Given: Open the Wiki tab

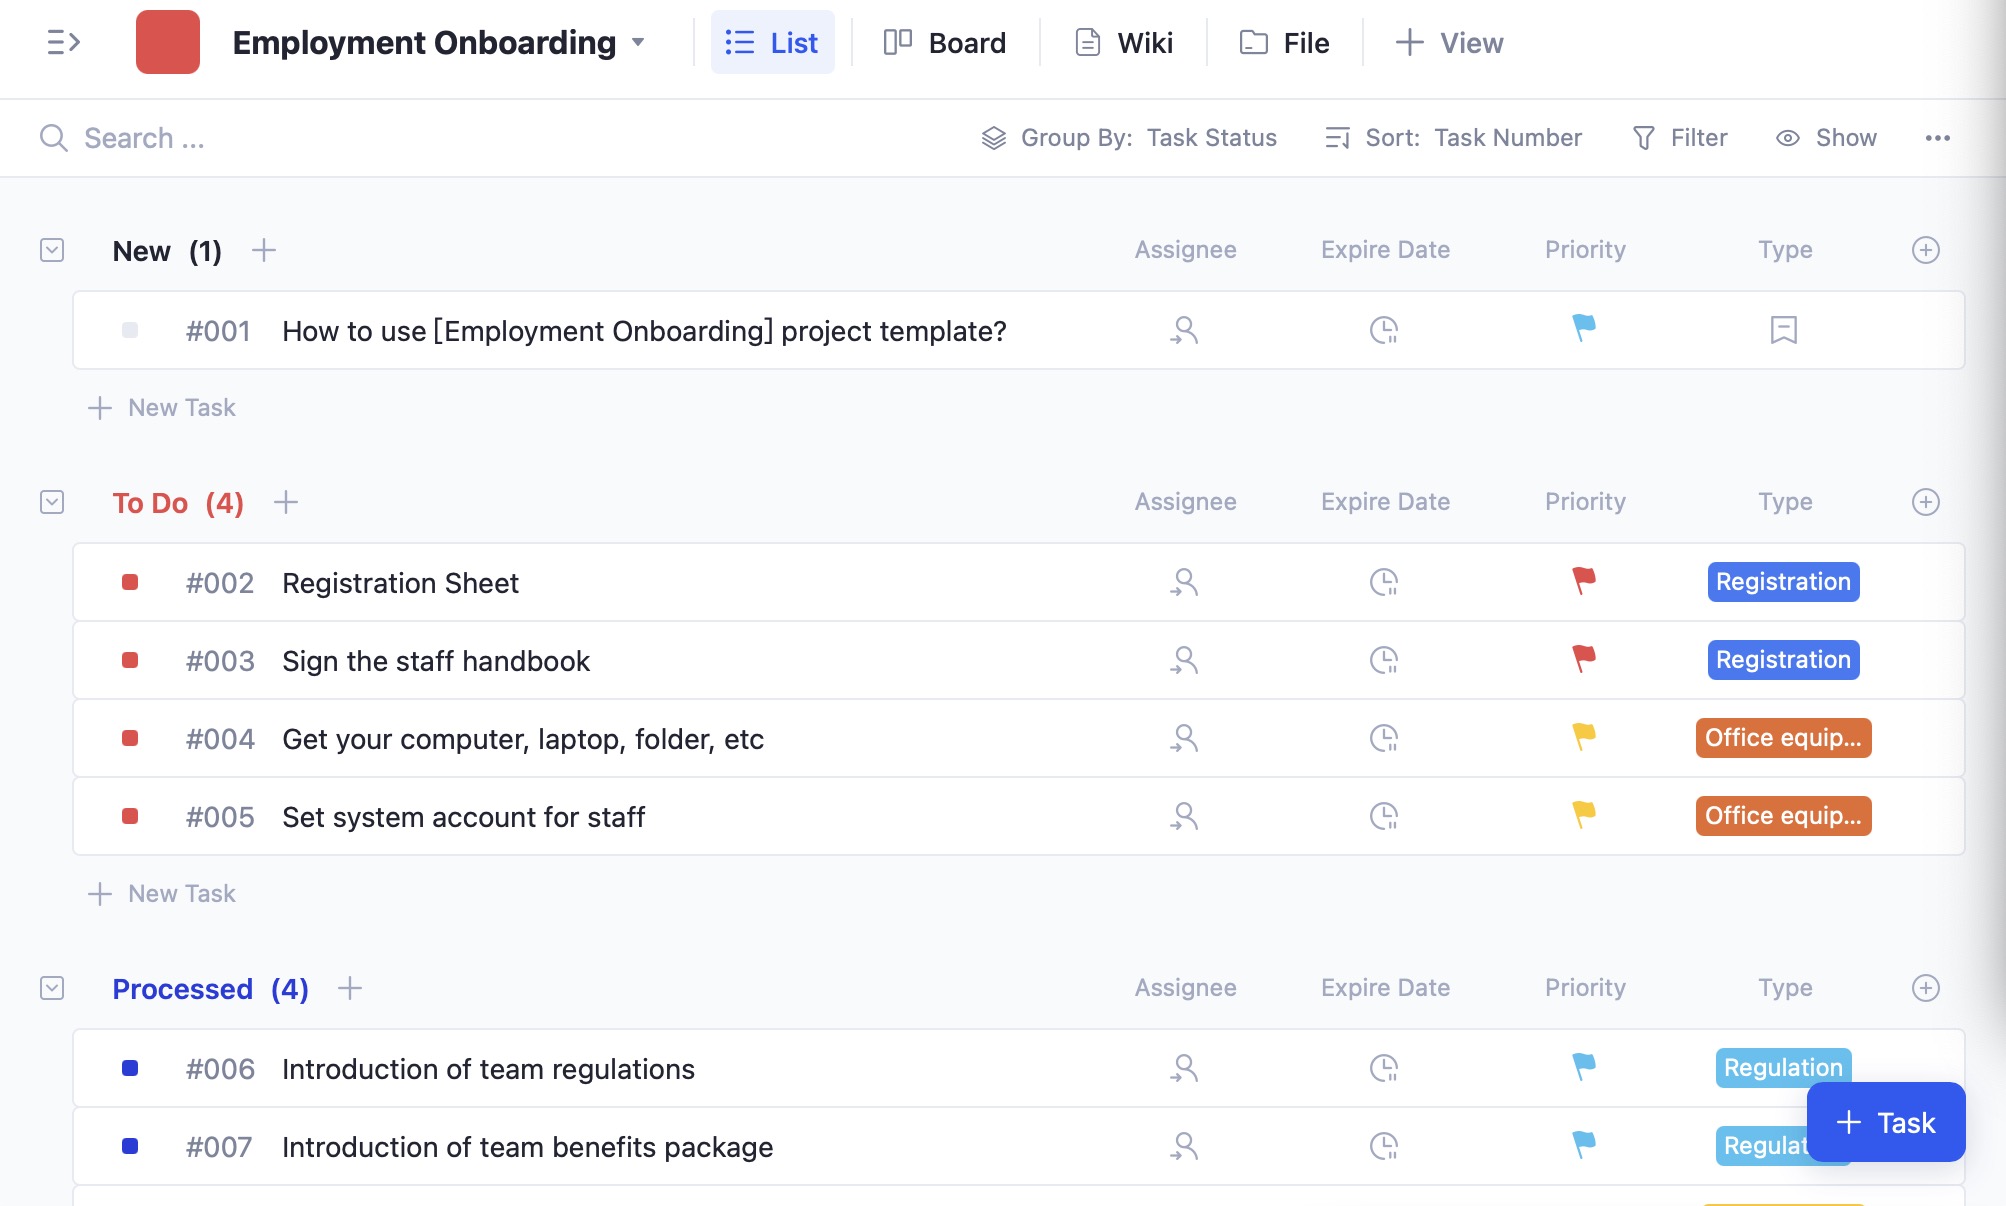Looking at the screenshot, I should coord(1123,43).
